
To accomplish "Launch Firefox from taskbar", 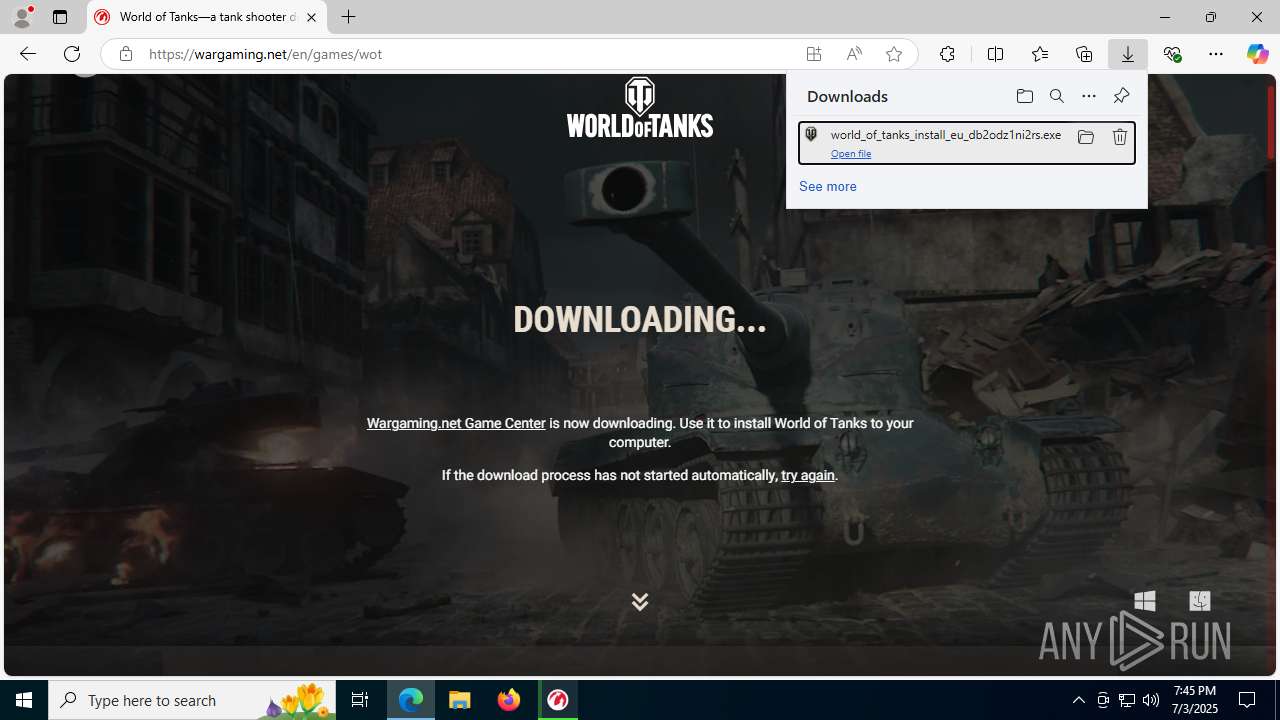I will click(x=509, y=700).
